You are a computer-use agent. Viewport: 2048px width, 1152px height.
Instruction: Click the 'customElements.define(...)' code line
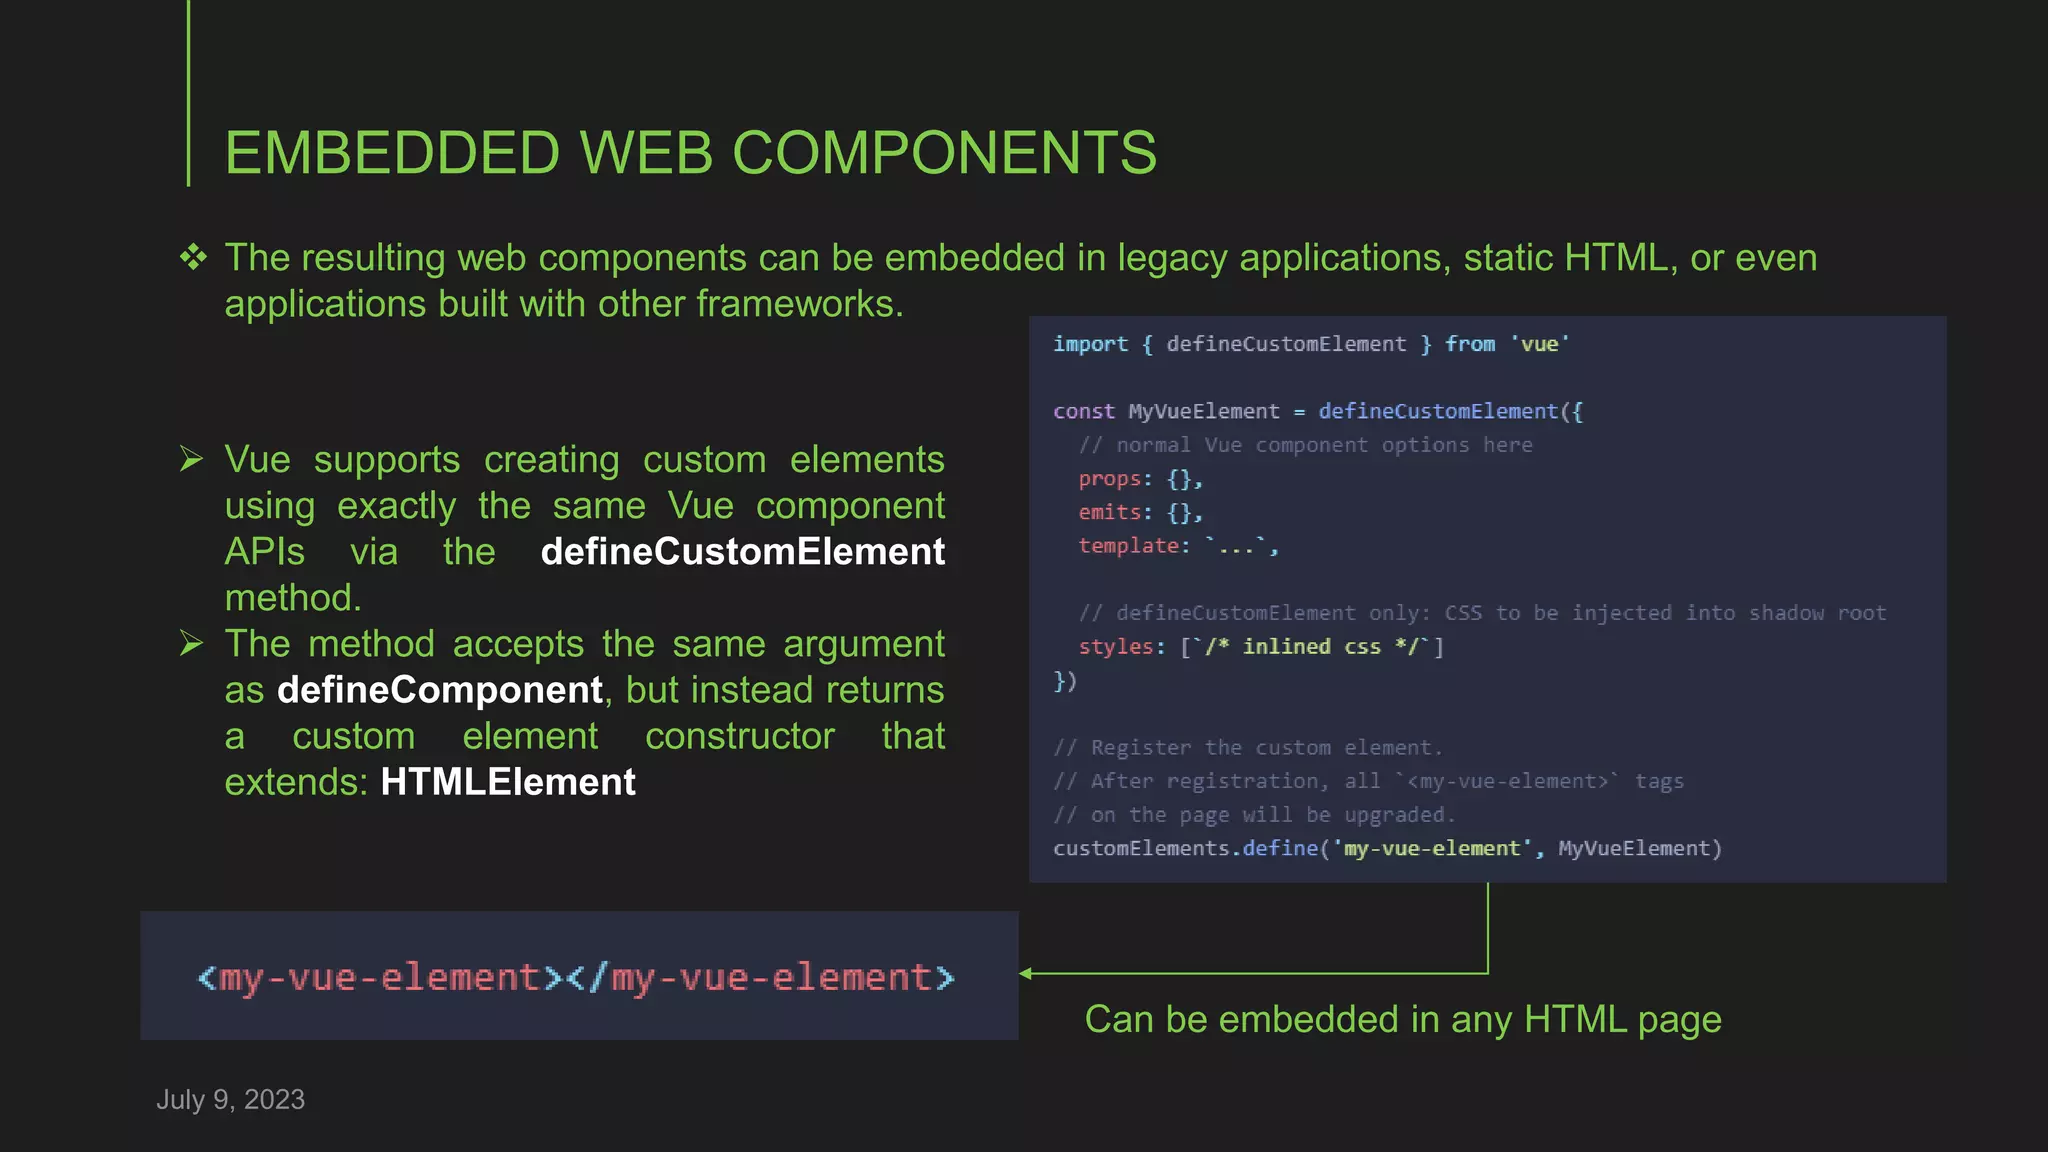(1388, 848)
